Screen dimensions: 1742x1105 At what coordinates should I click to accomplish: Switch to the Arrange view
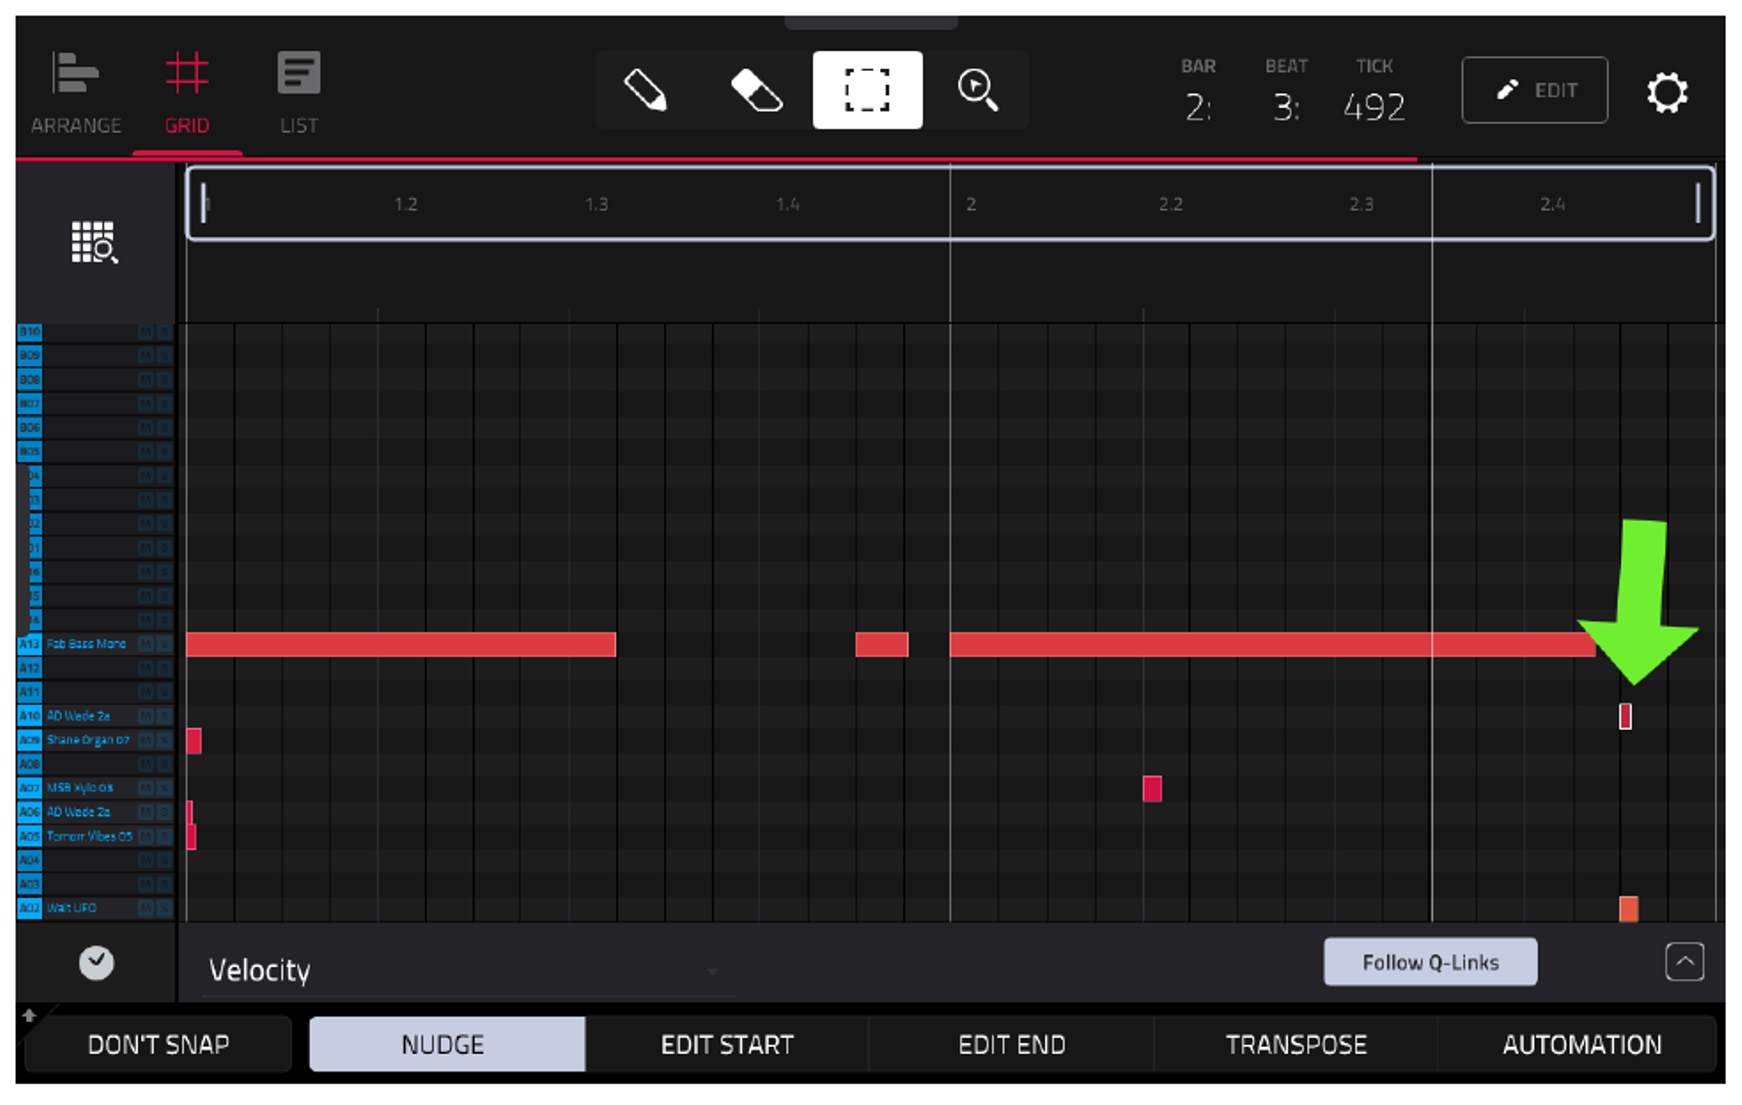(76, 94)
